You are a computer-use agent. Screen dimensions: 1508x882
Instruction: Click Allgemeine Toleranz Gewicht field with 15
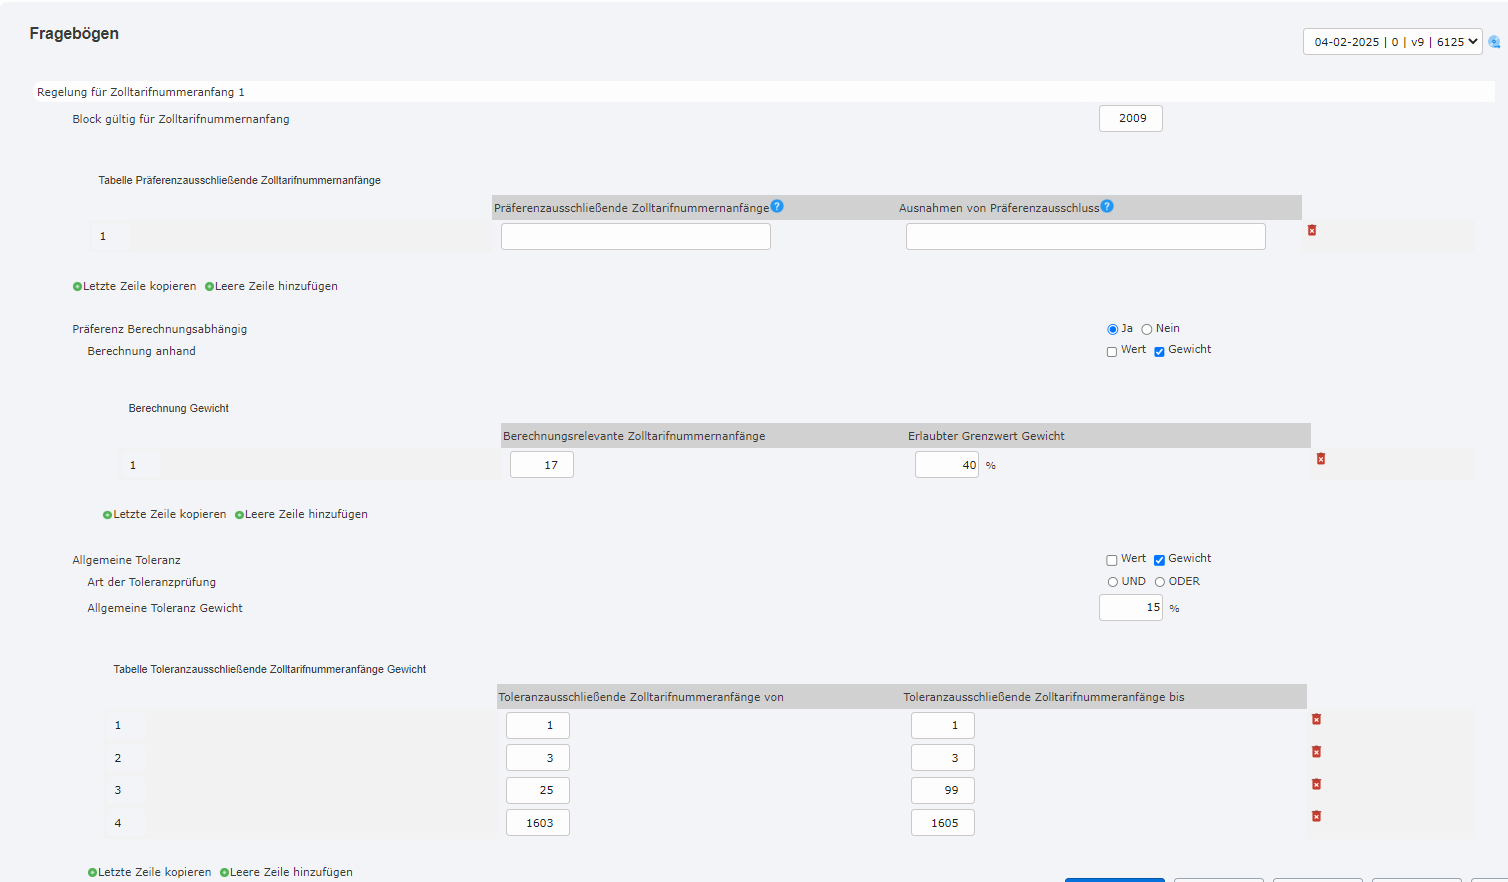point(1130,608)
